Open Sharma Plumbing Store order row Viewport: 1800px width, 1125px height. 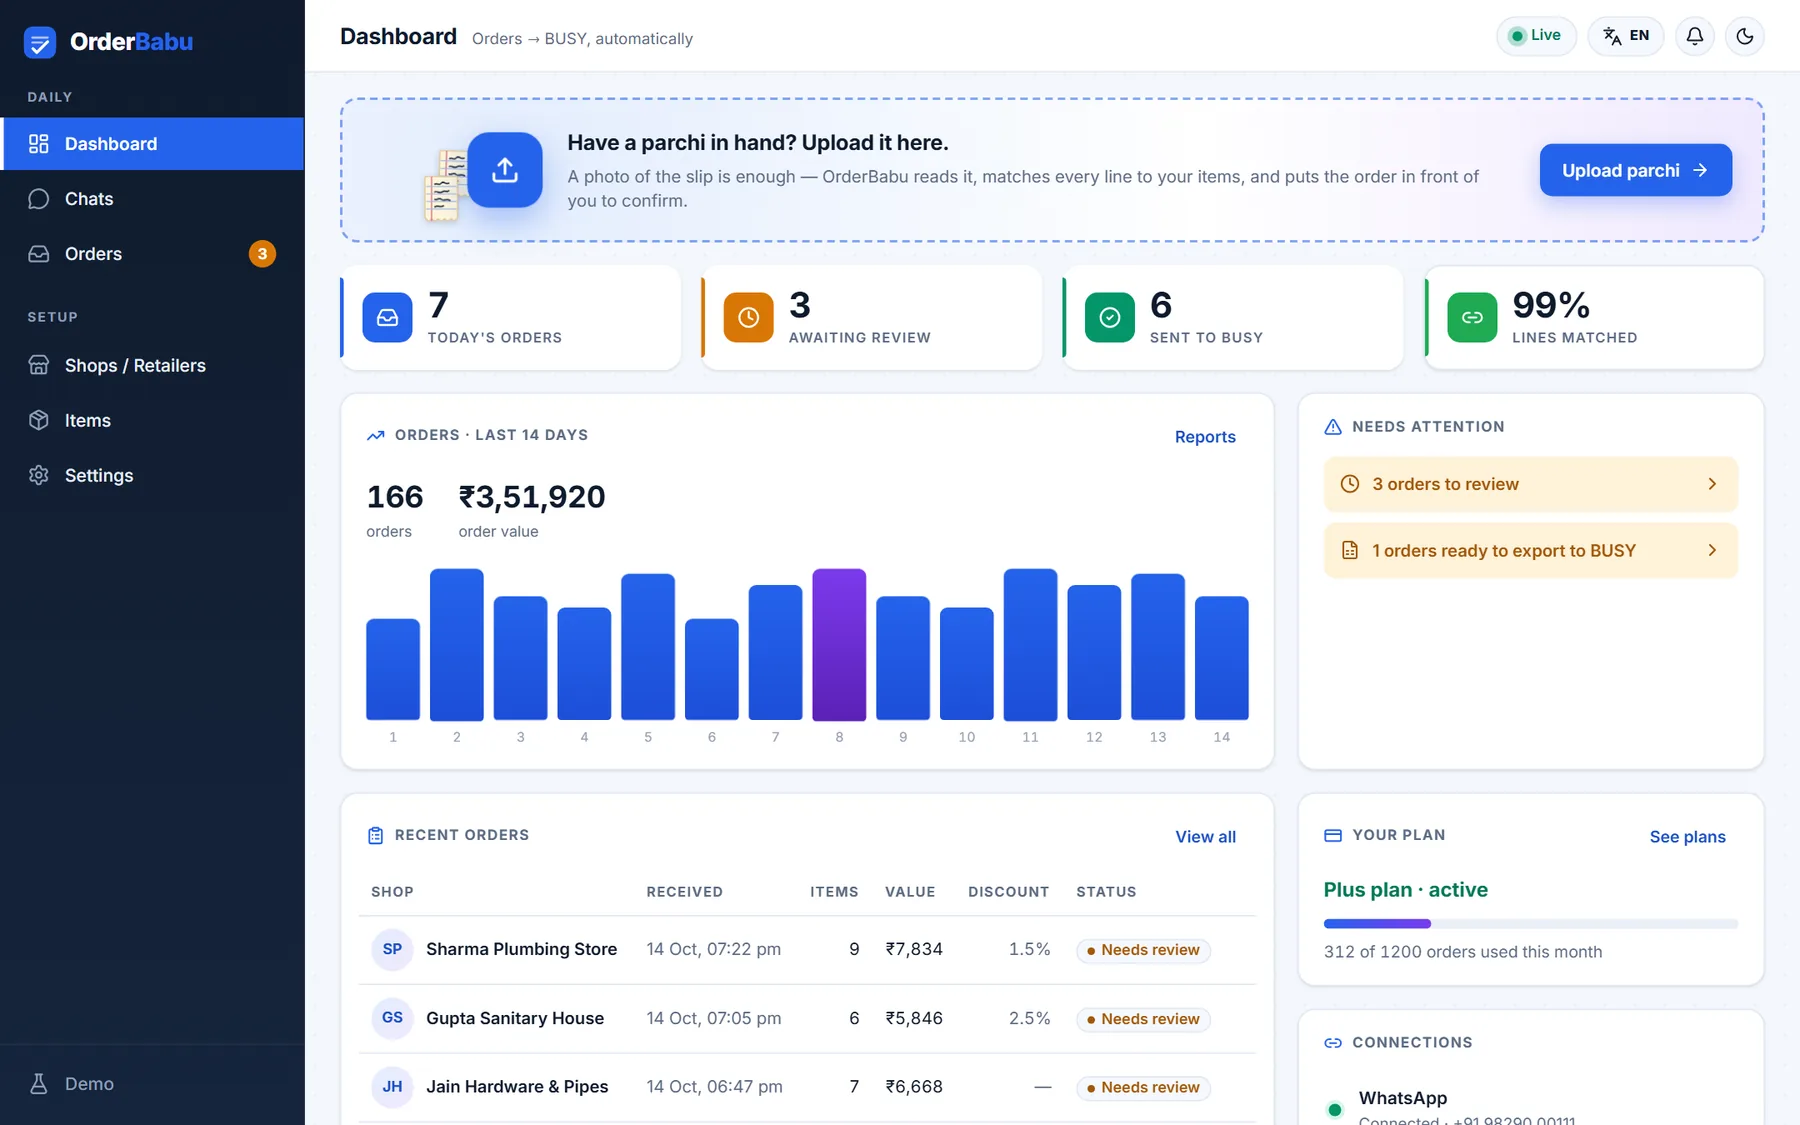tap(807, 950)
